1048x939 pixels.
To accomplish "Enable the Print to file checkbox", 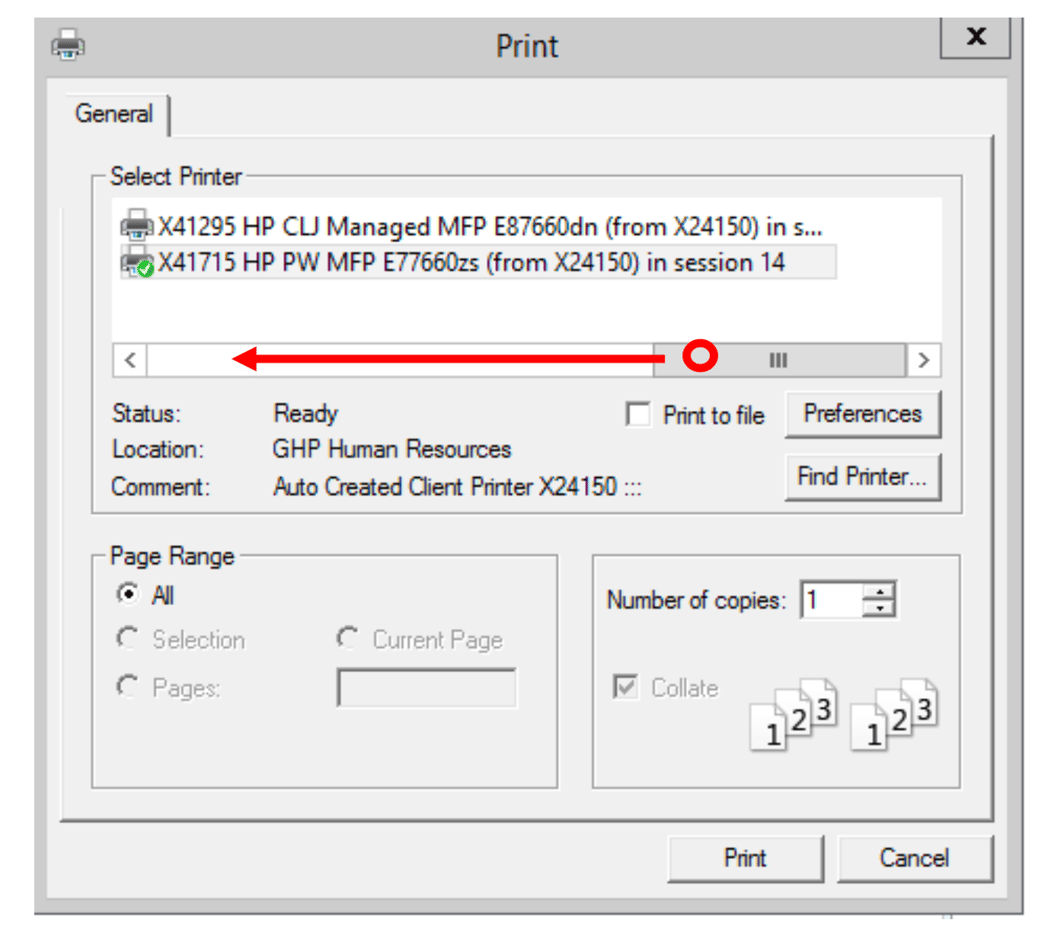I will tap(638, 415).
